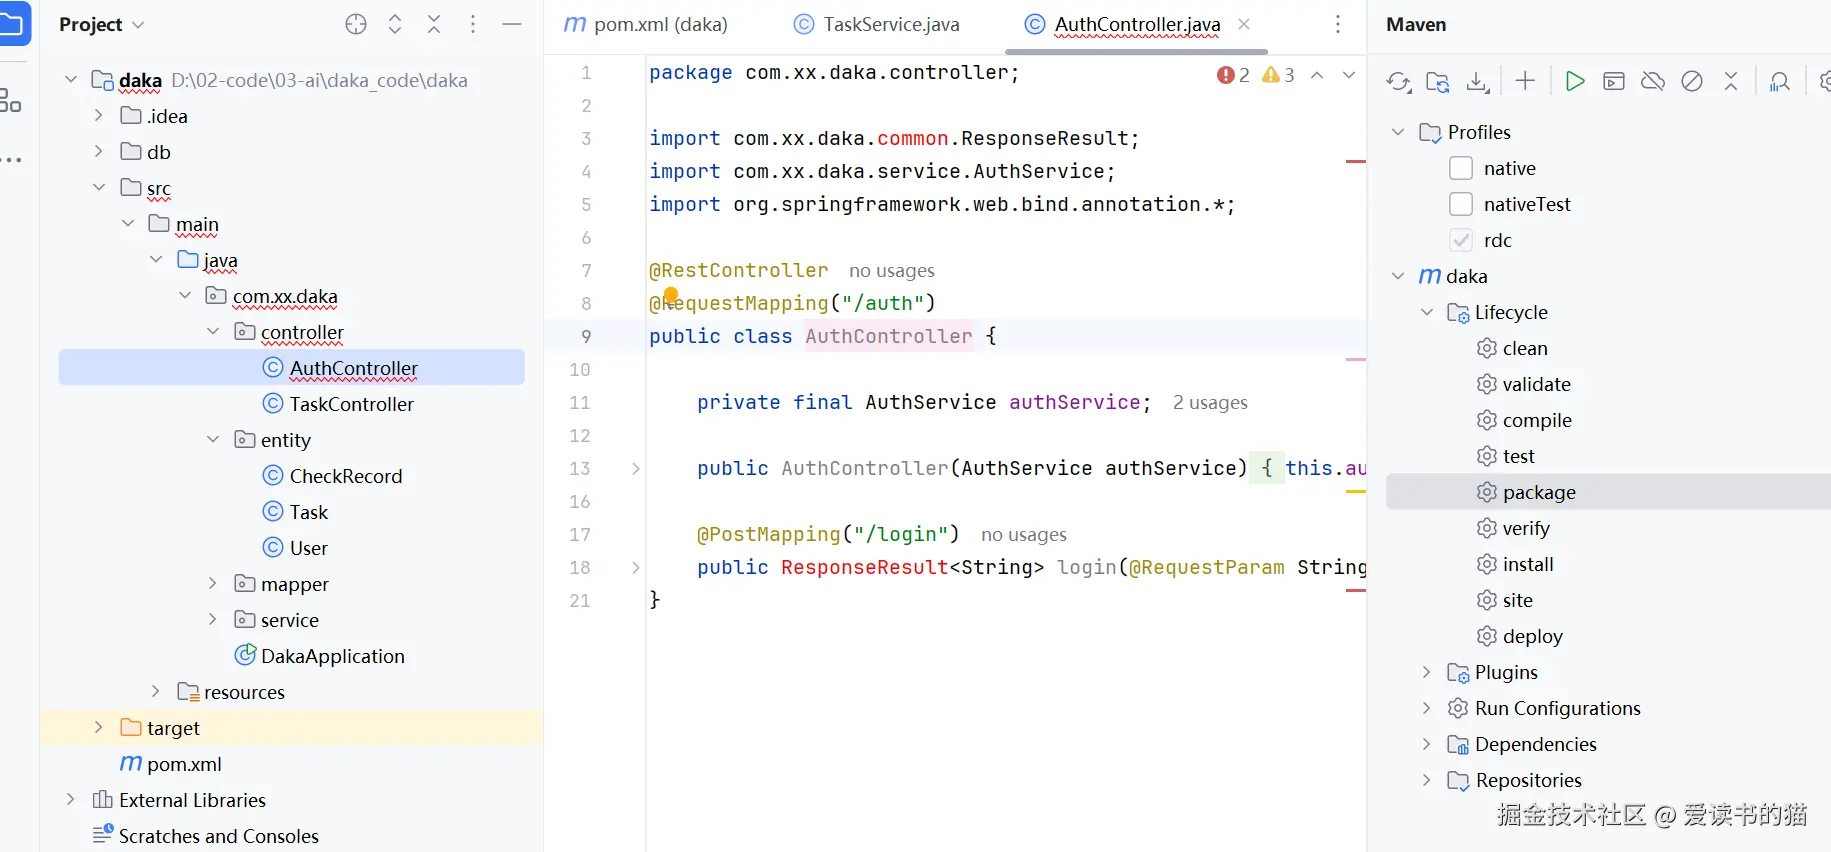
Task: Run the selected Maven build
Action: 1574,81
